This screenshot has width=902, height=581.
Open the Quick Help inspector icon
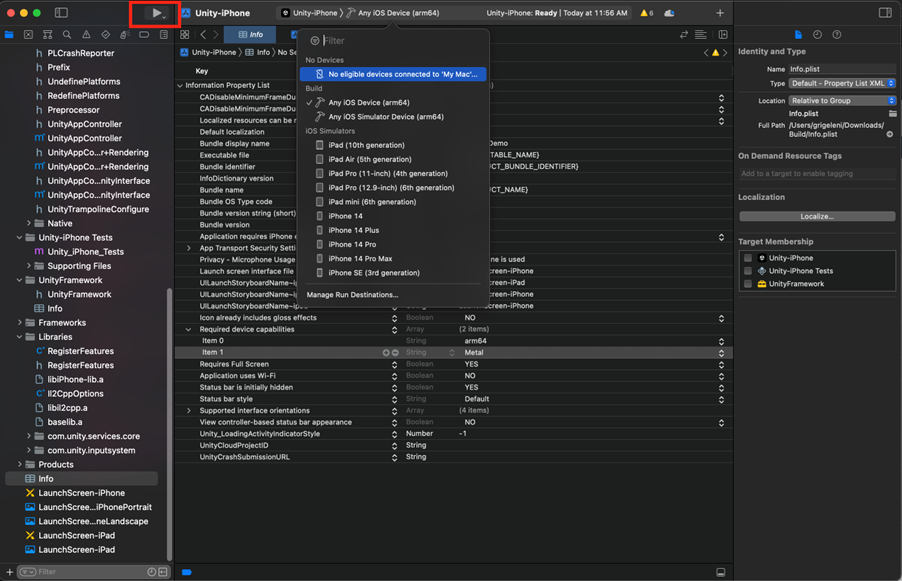coord(836,34)
